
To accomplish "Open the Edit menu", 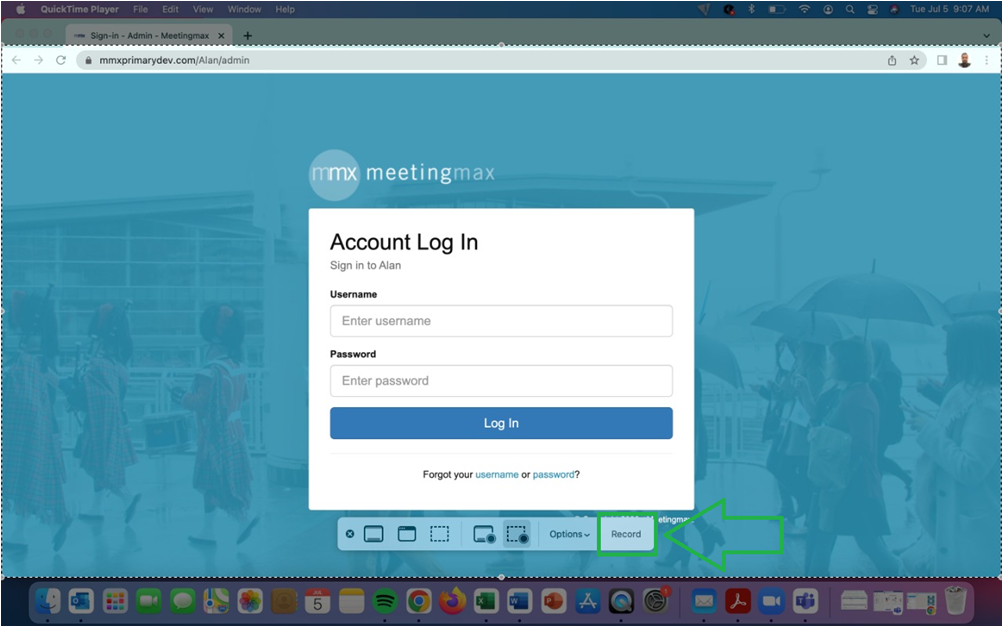I will 170,9.
